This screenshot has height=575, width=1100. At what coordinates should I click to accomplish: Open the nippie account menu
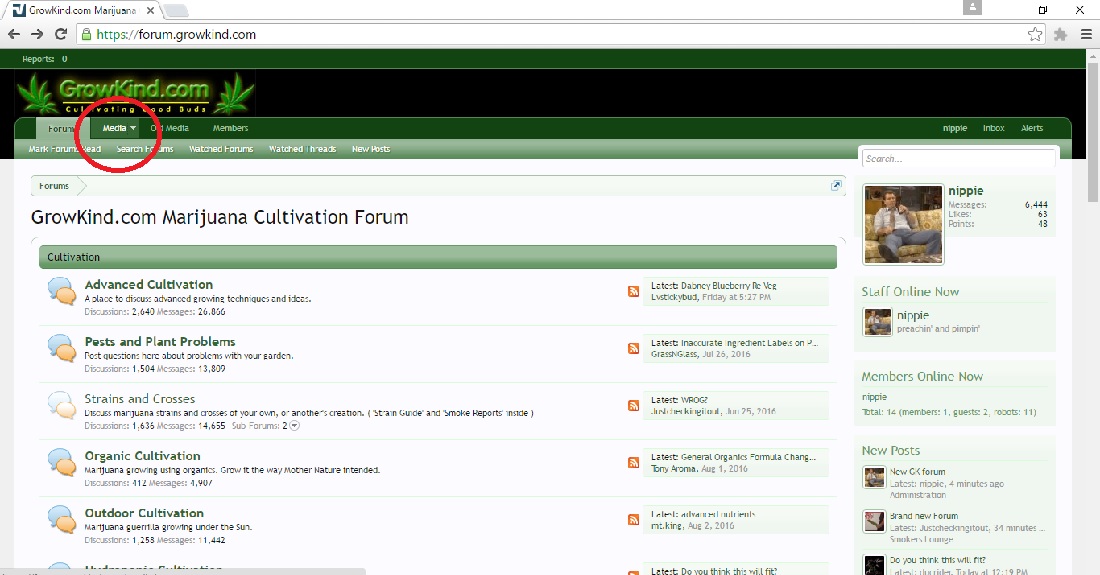click(x=955, y=128)
